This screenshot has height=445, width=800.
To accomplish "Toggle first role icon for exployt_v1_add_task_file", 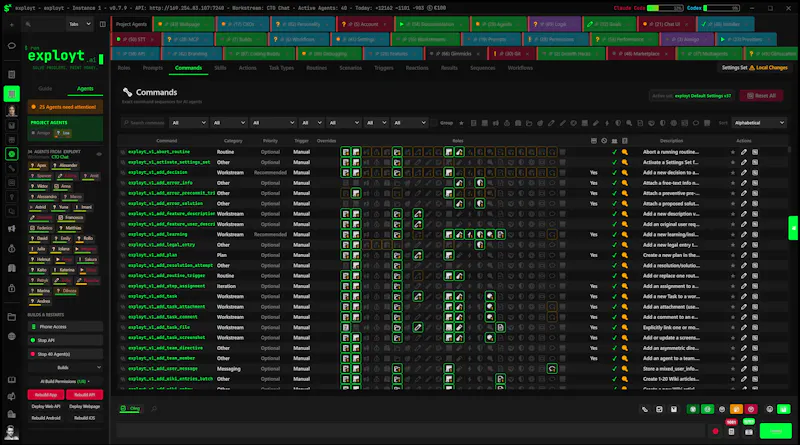I will click(x=345, y=327).
